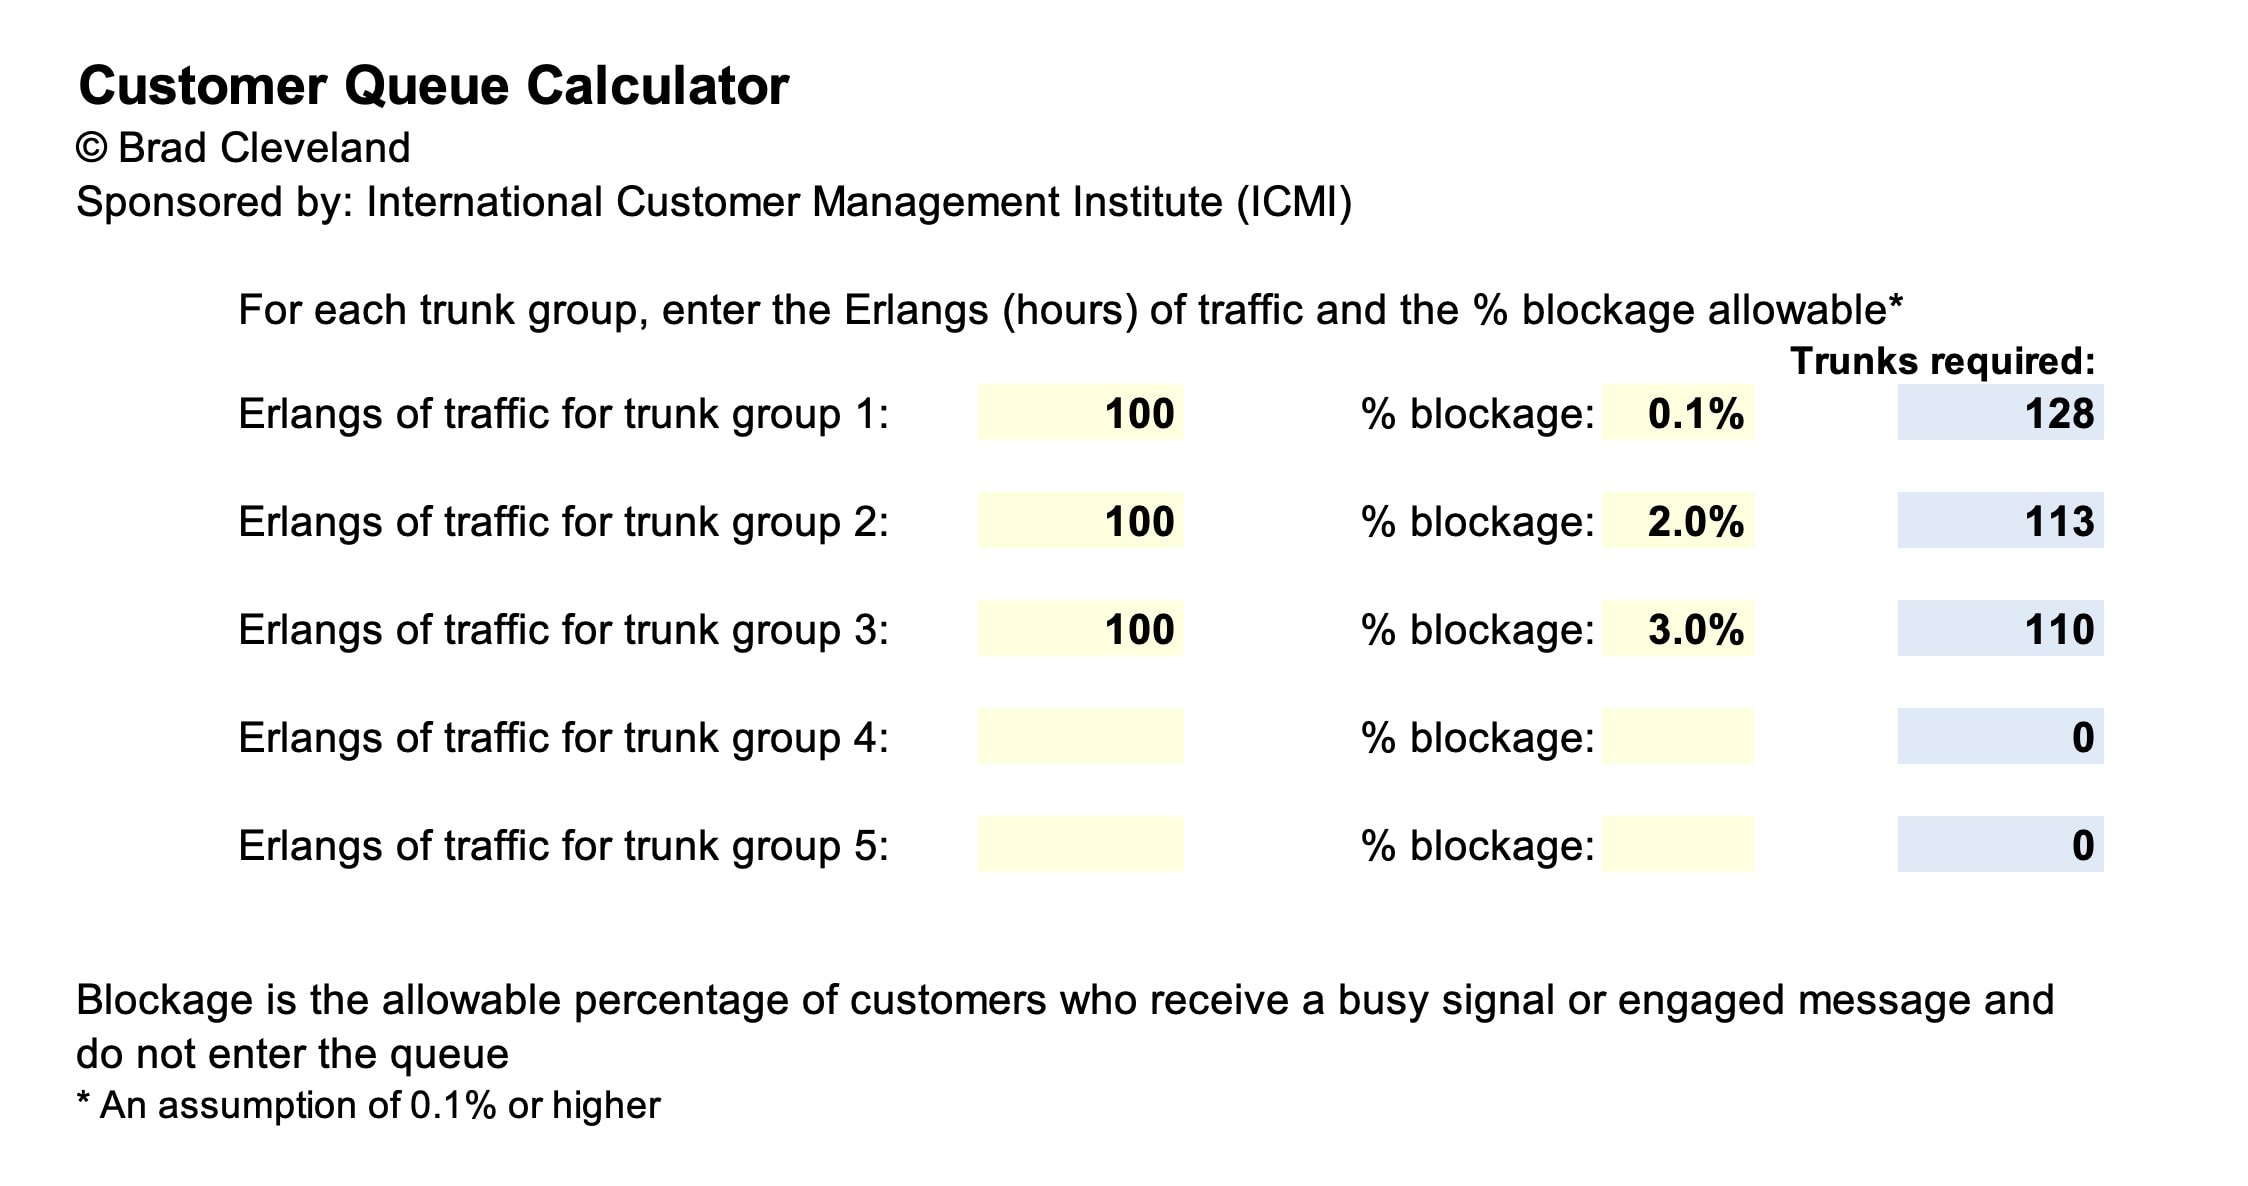Select the 3.0% blockage cell

click(1678, 628)
